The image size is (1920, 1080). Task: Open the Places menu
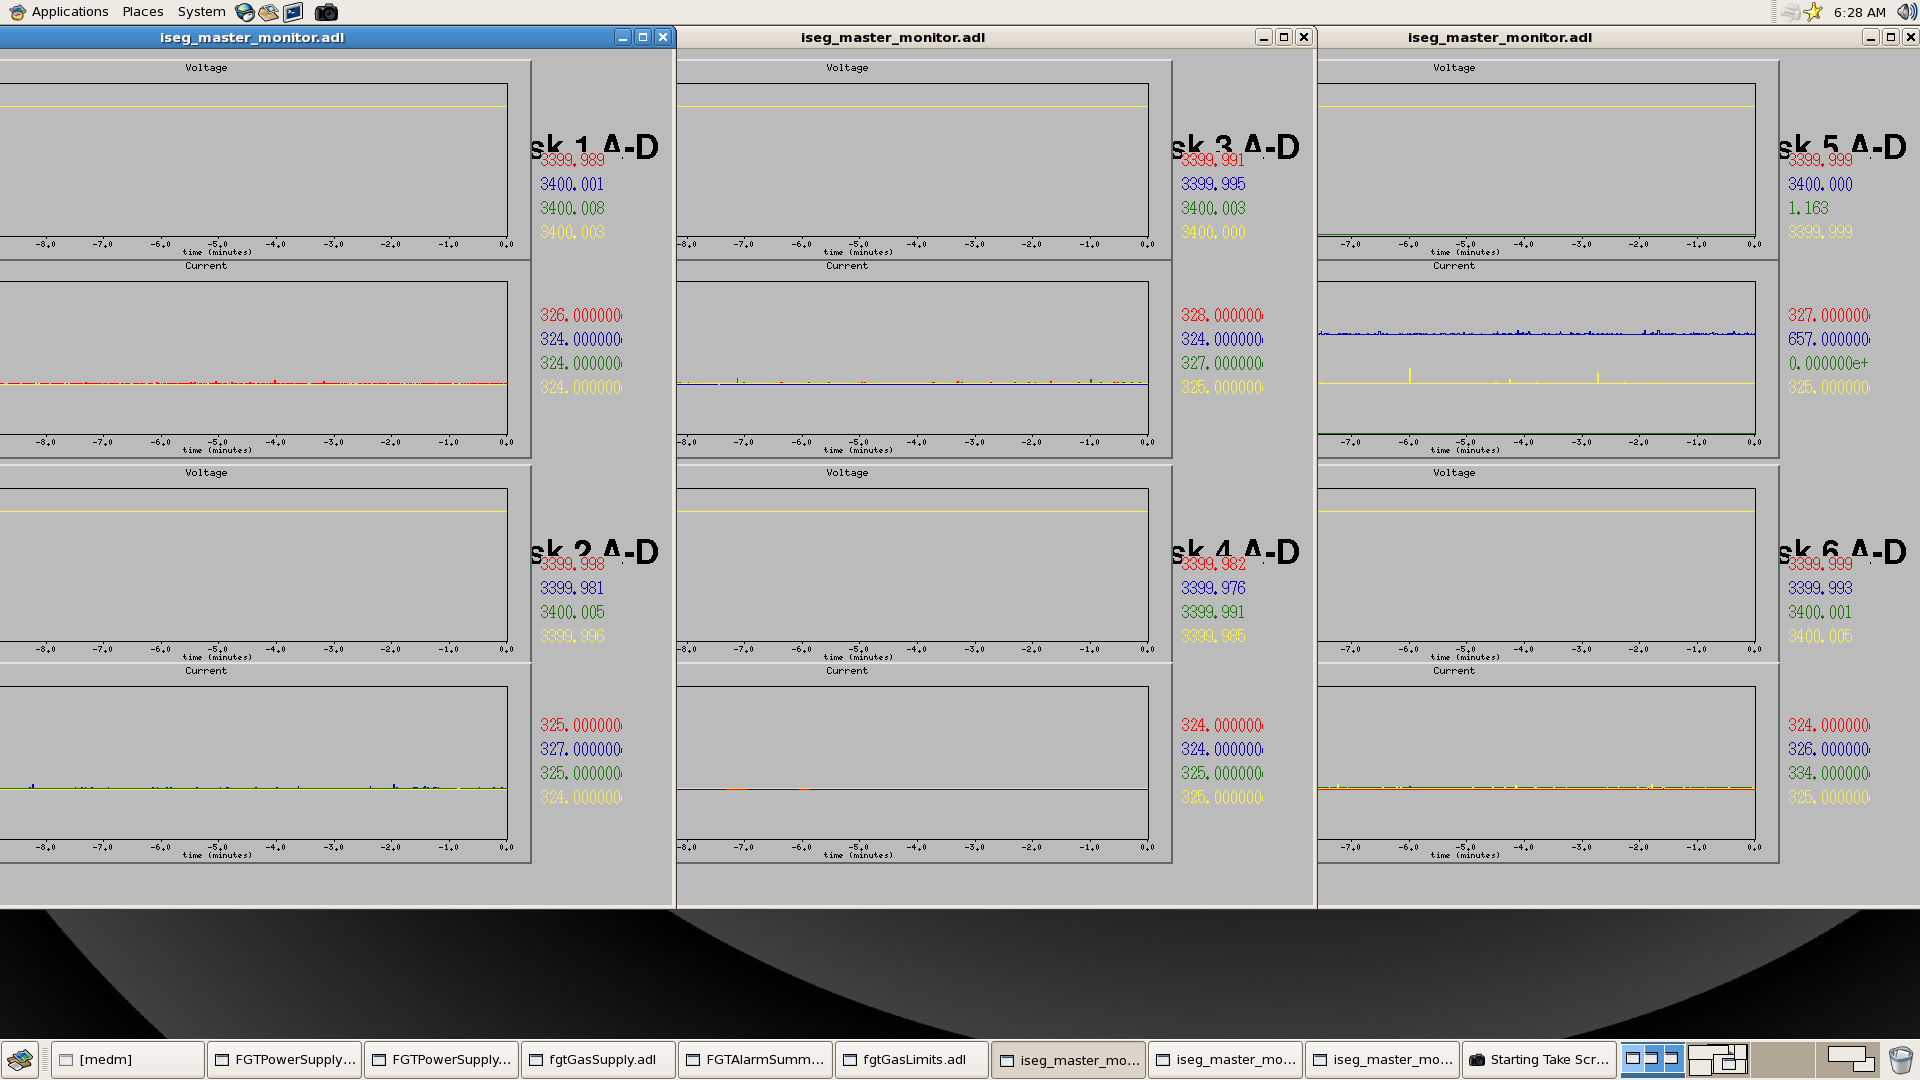point(143,12)
